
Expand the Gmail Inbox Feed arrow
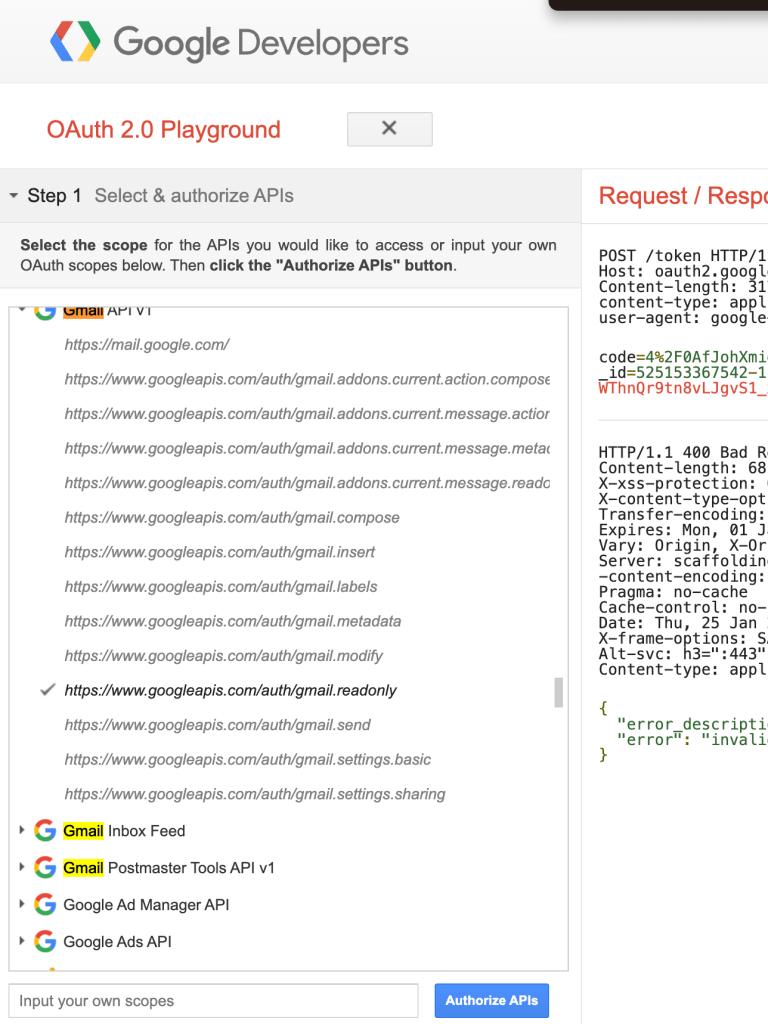pyautogui.click(x=22, y=830)
